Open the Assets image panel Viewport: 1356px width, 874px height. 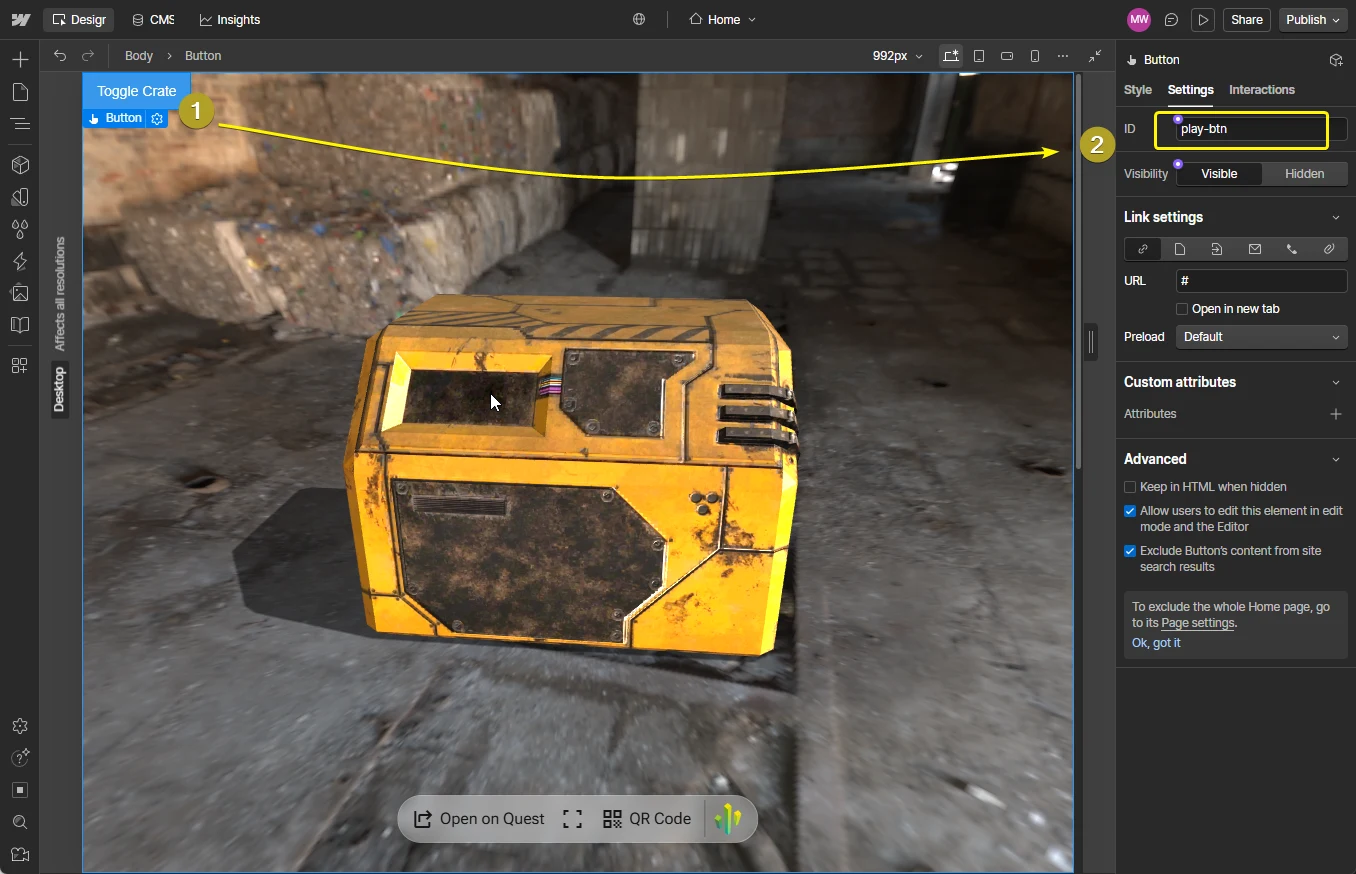tap(20, 293)
